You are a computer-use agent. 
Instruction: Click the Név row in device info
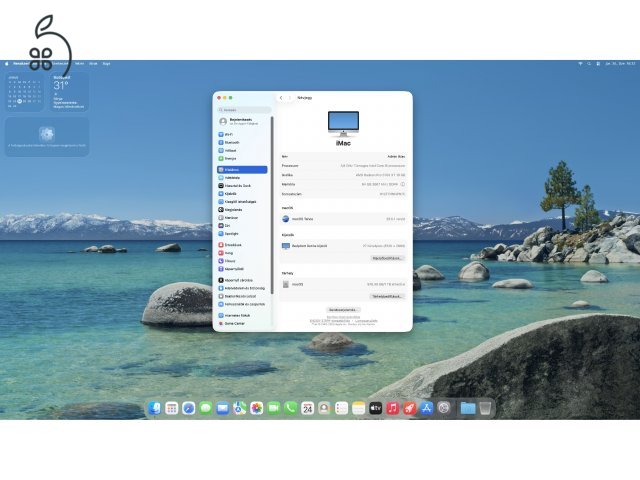click(343, 156)
